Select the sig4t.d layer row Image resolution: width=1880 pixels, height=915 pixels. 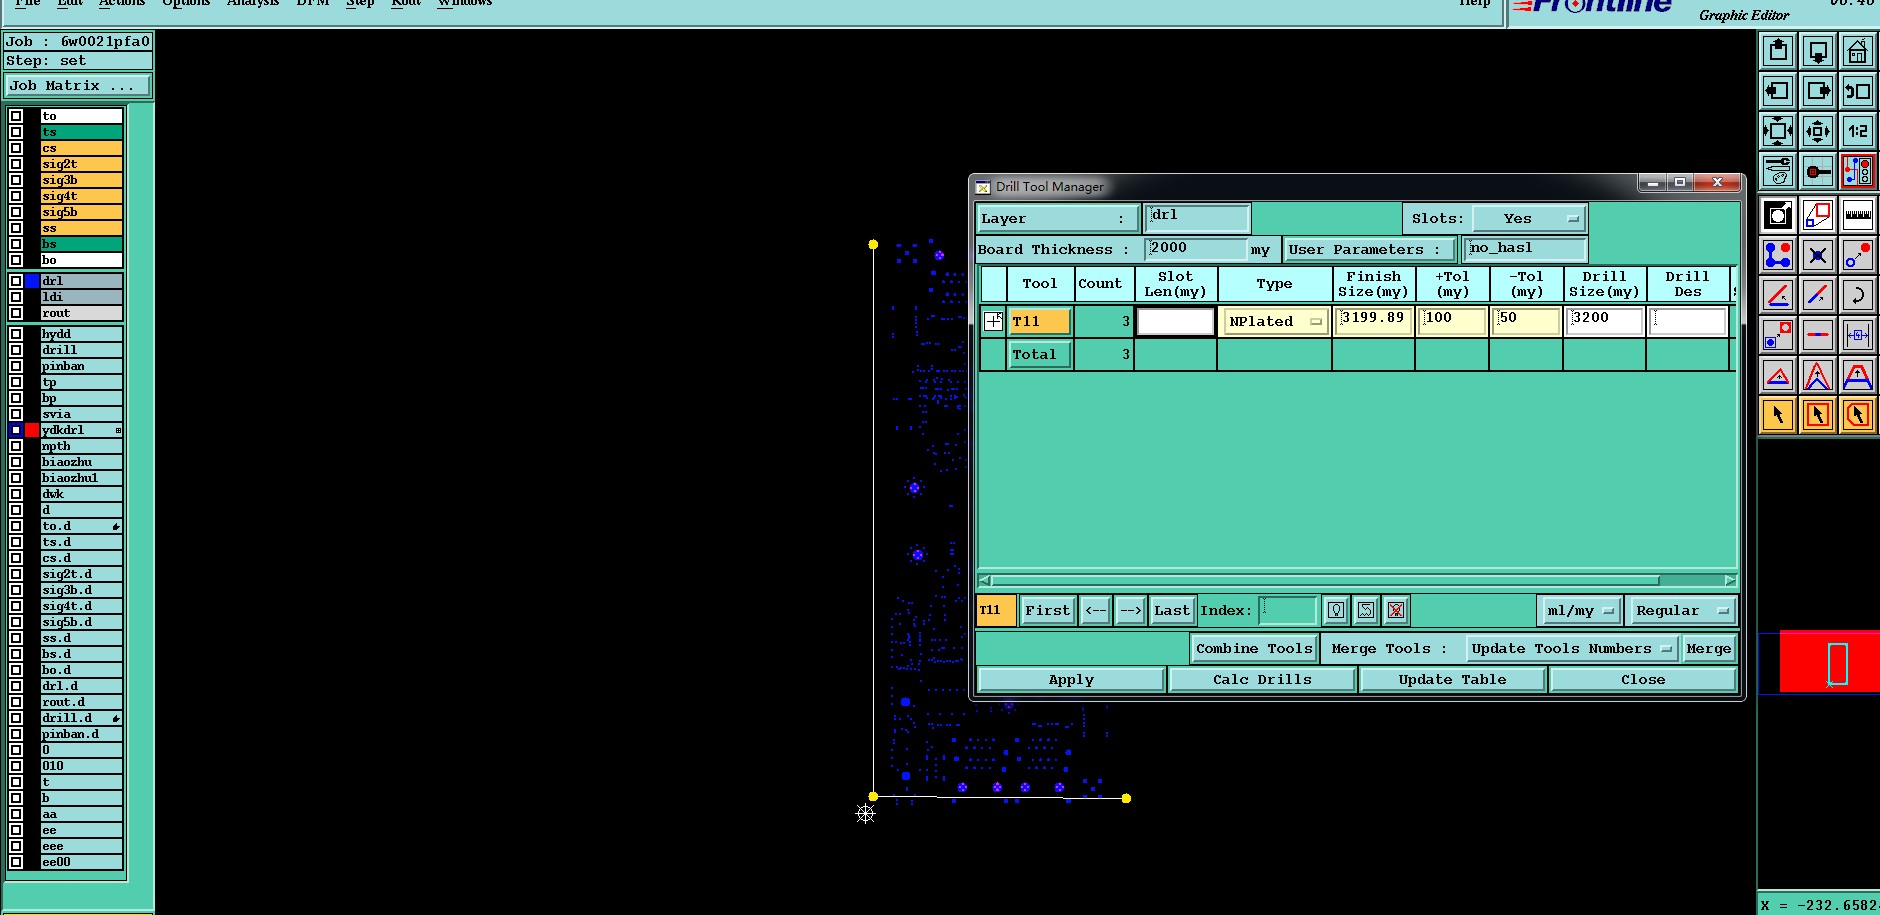(81, 606)
